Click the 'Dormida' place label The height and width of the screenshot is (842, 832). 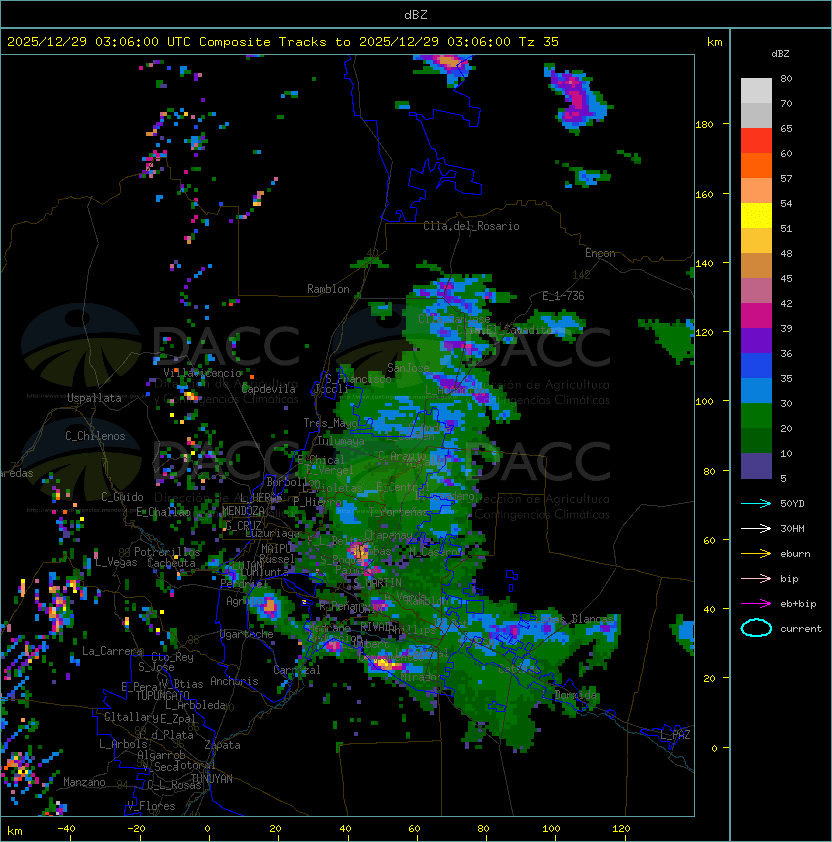tap(575, 695)
